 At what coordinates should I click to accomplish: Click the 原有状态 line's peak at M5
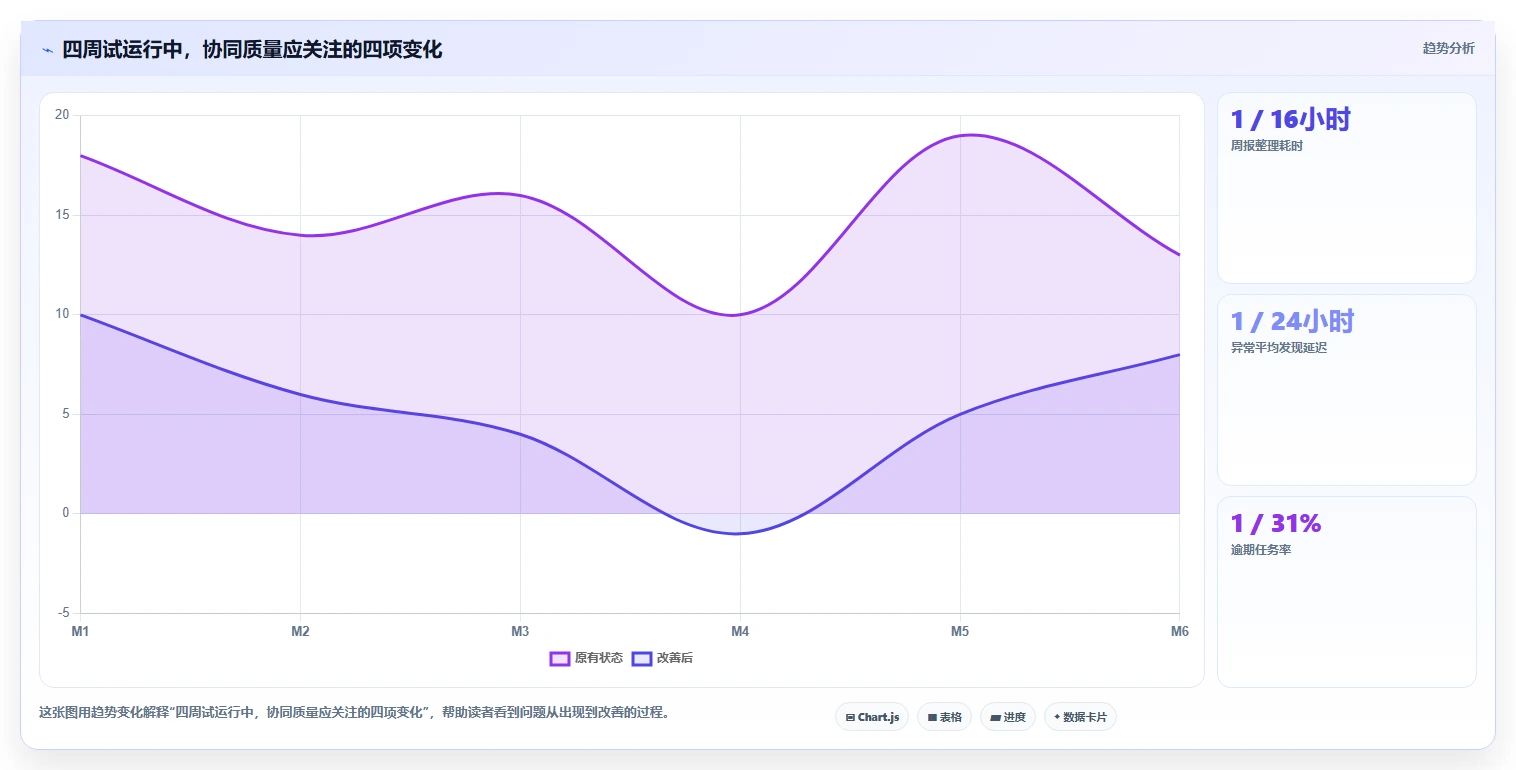tap(960, 136)
